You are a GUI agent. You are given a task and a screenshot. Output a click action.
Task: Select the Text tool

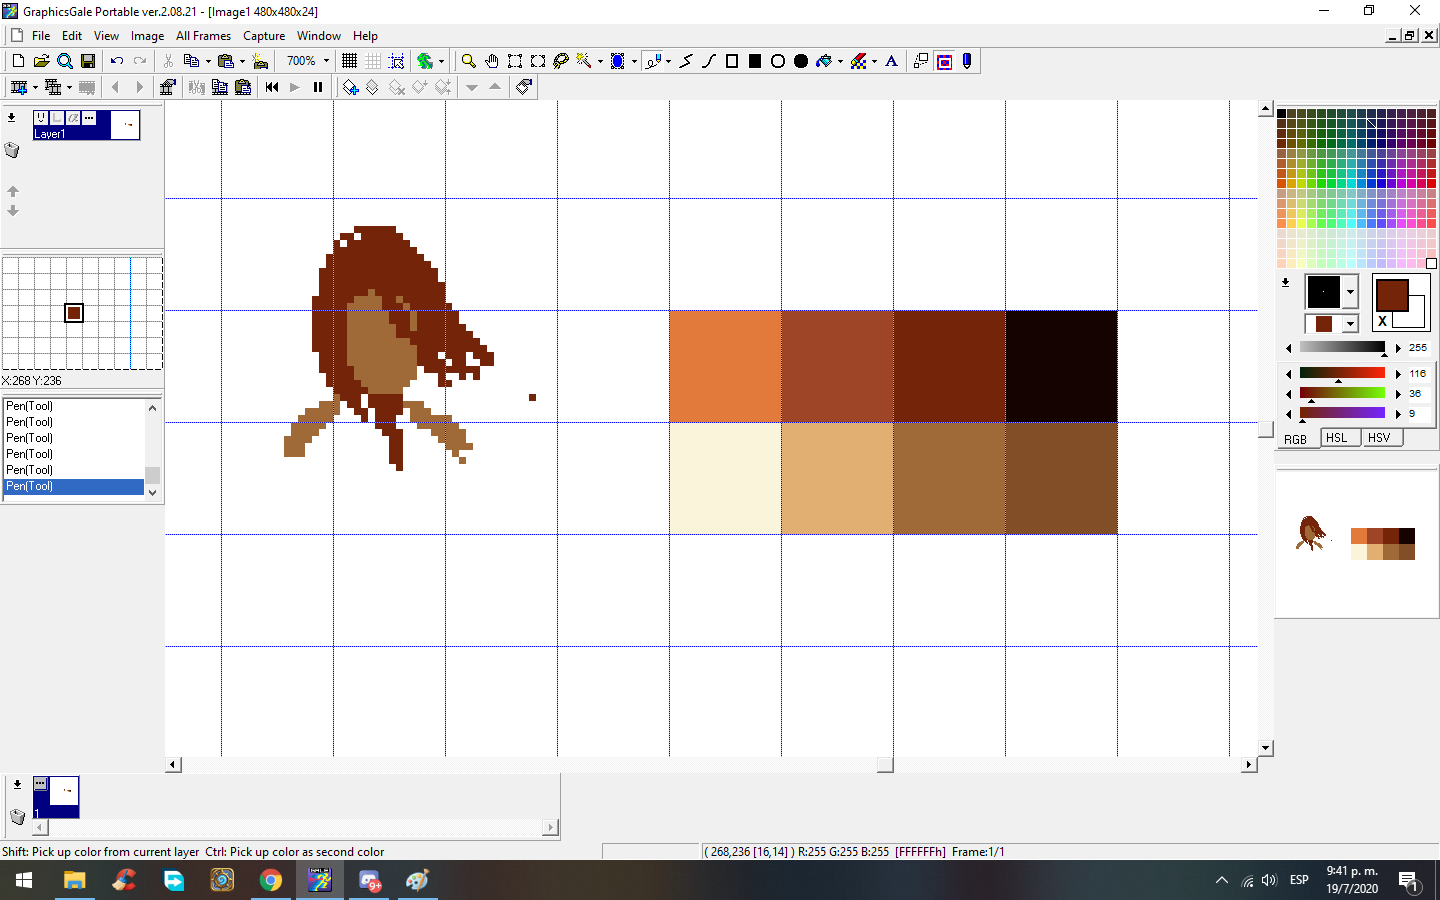click(891, 61)
